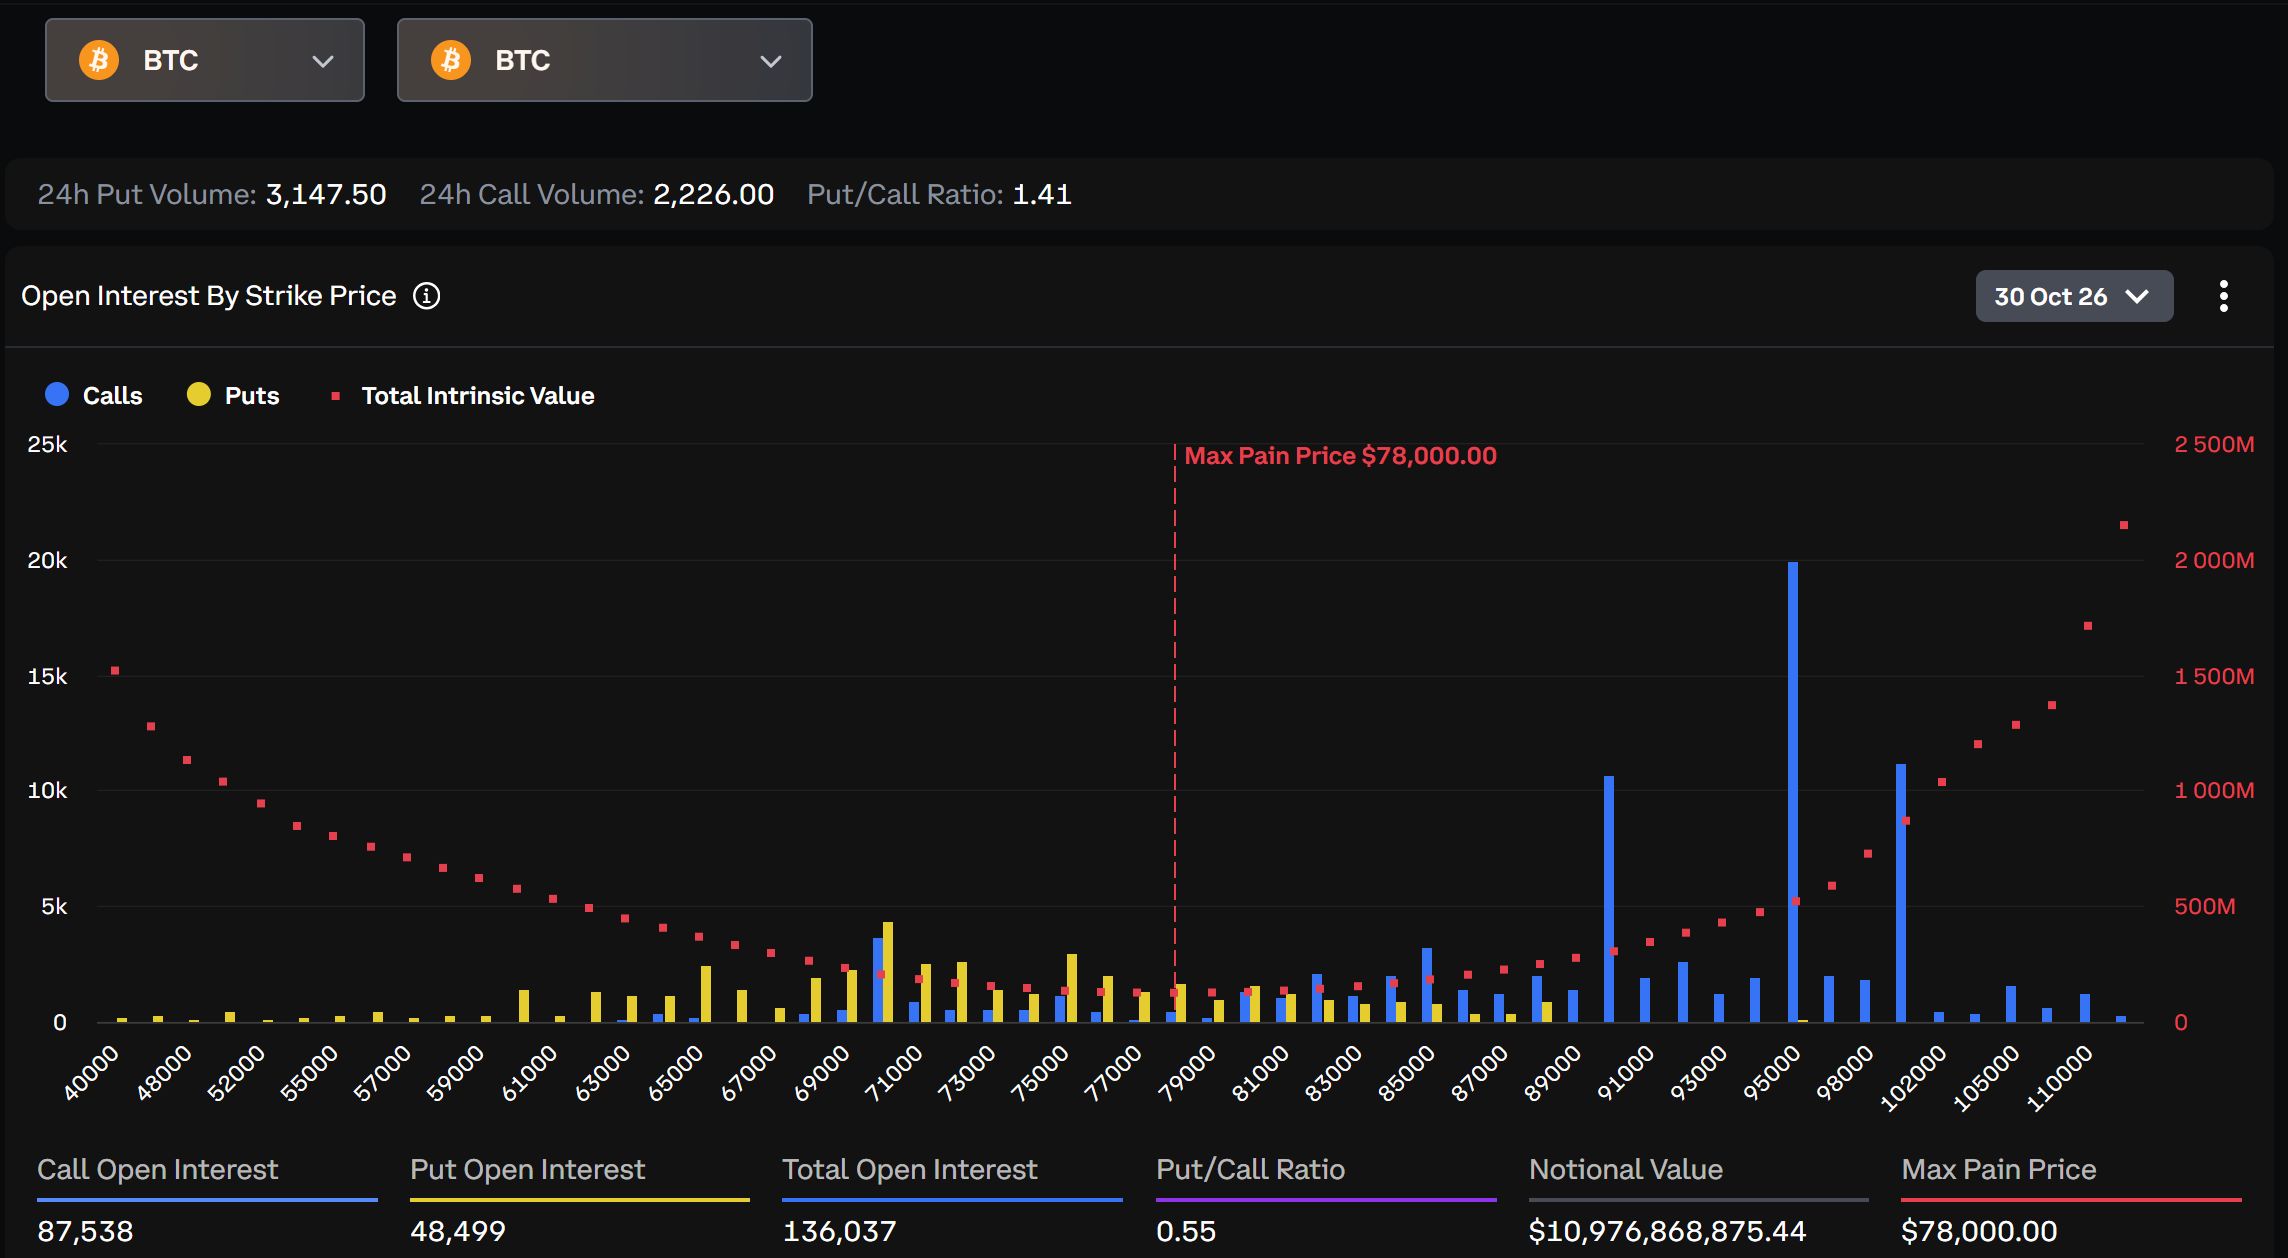This screenshot has height=1258, width=2288.
Task: Click the Put Open Interest heading
Action: click(x=527, y=1169)
